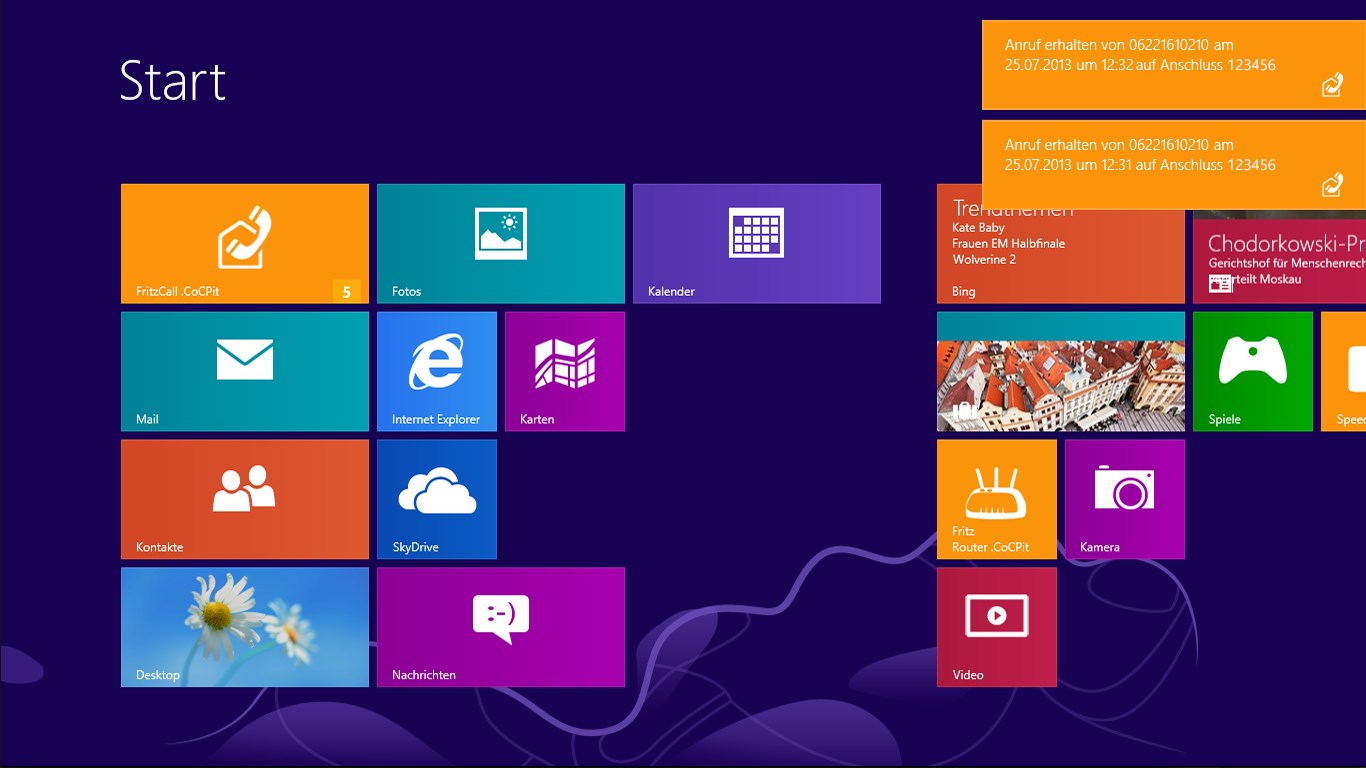Open the Mail tile
The width and height of the screenshot is (1366, 768).
point(245,372)
